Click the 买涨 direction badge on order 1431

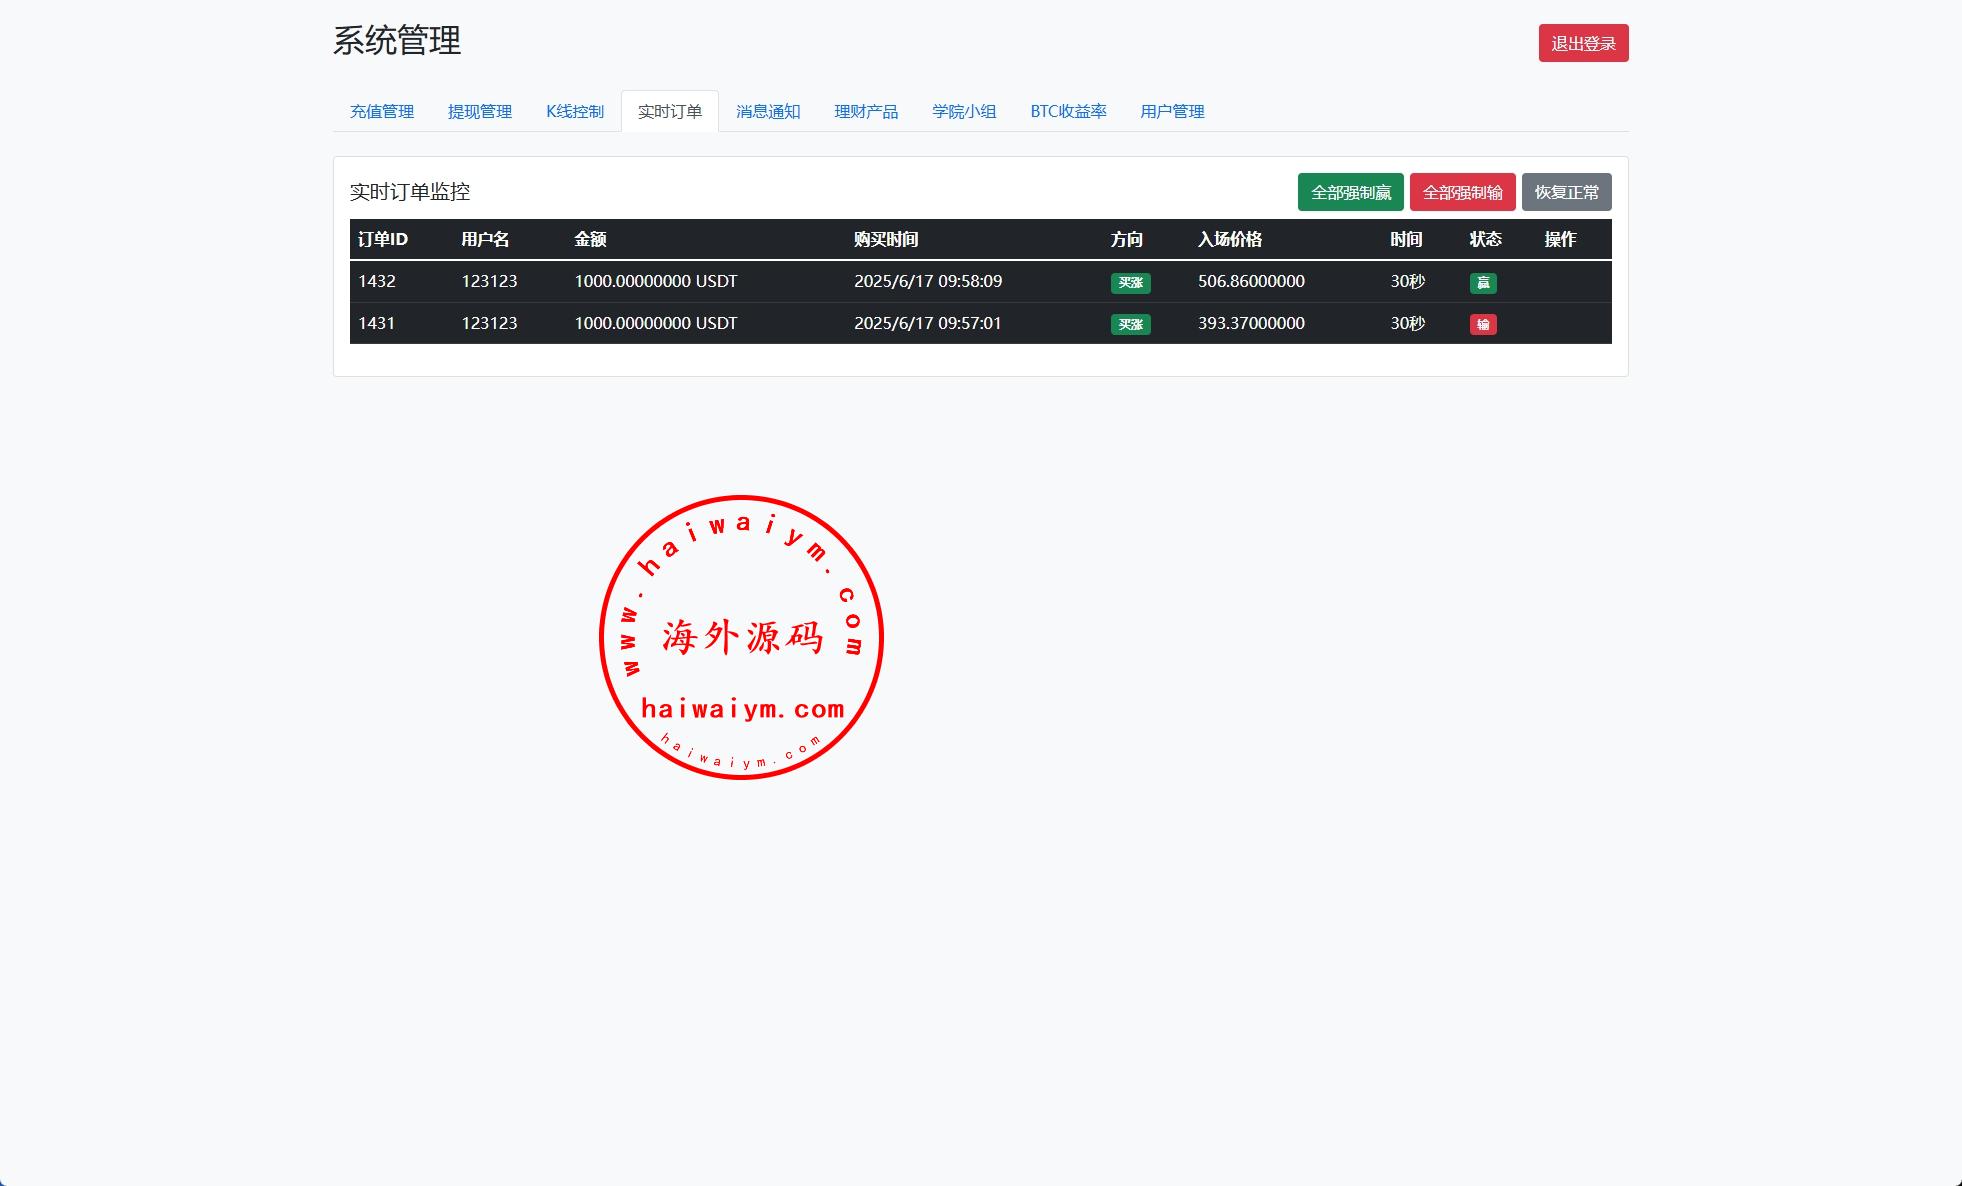pyautogui.click(x=1129, y=324)
